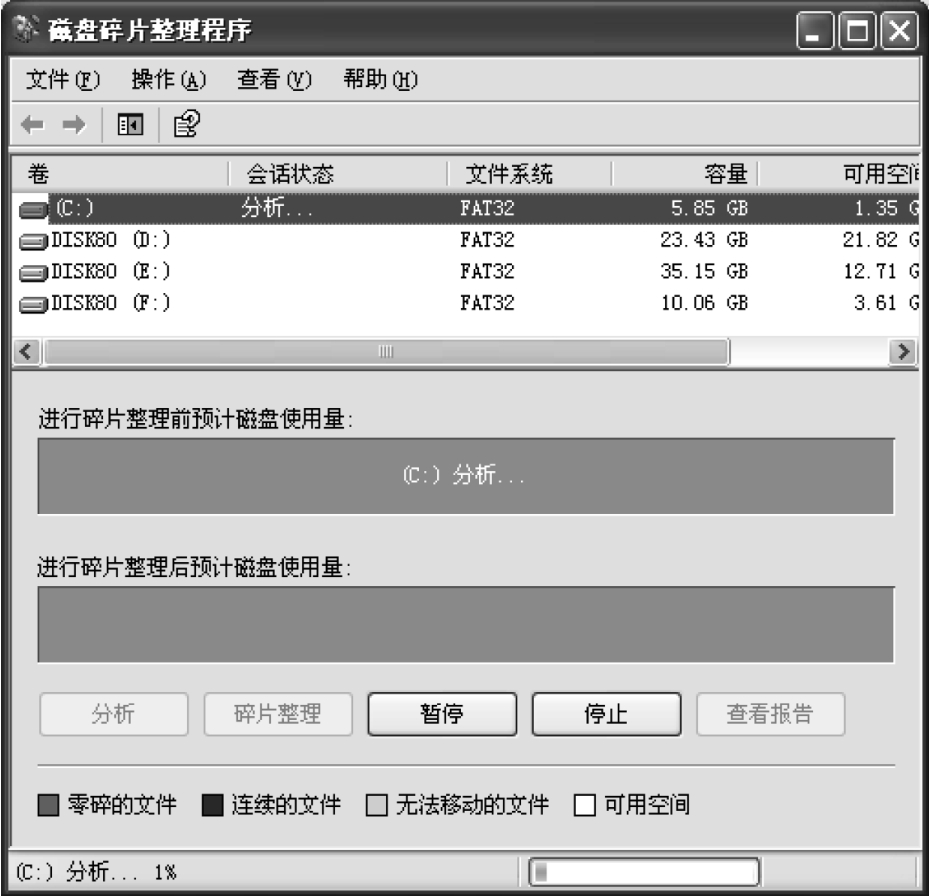Sort by the 会话状态 column header
This screenshot has height=896, width=929.
coord(338,174)
